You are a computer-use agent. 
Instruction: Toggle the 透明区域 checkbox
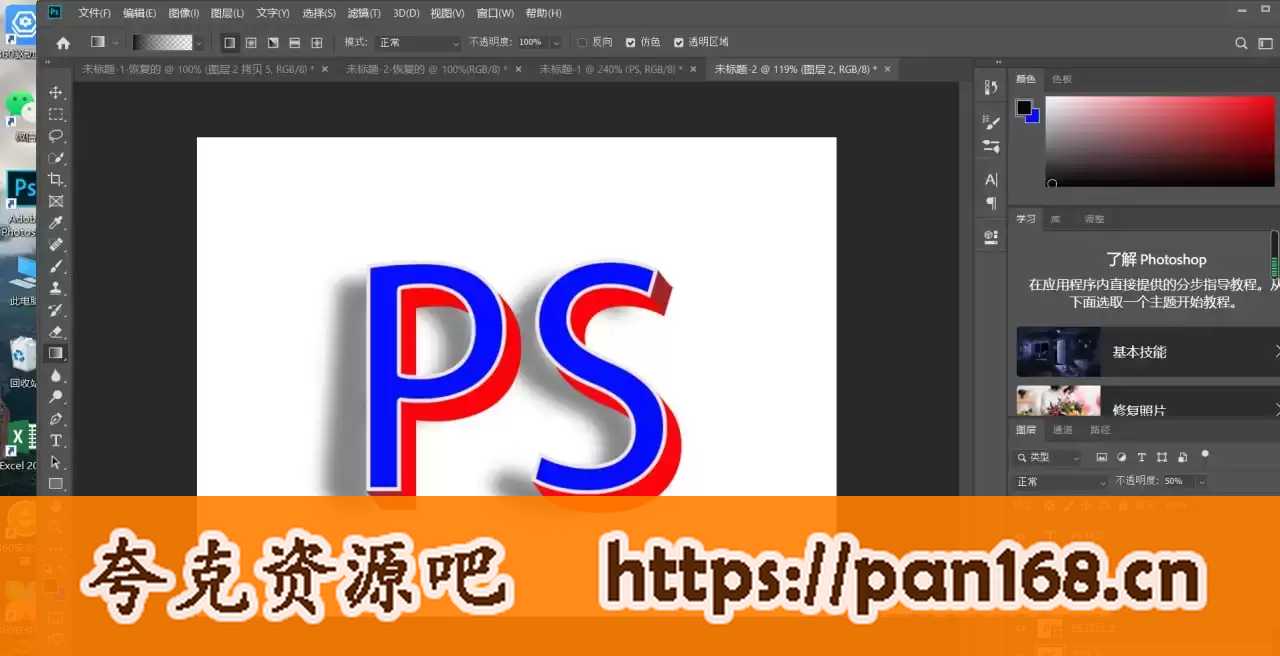(x=678, y=43)
